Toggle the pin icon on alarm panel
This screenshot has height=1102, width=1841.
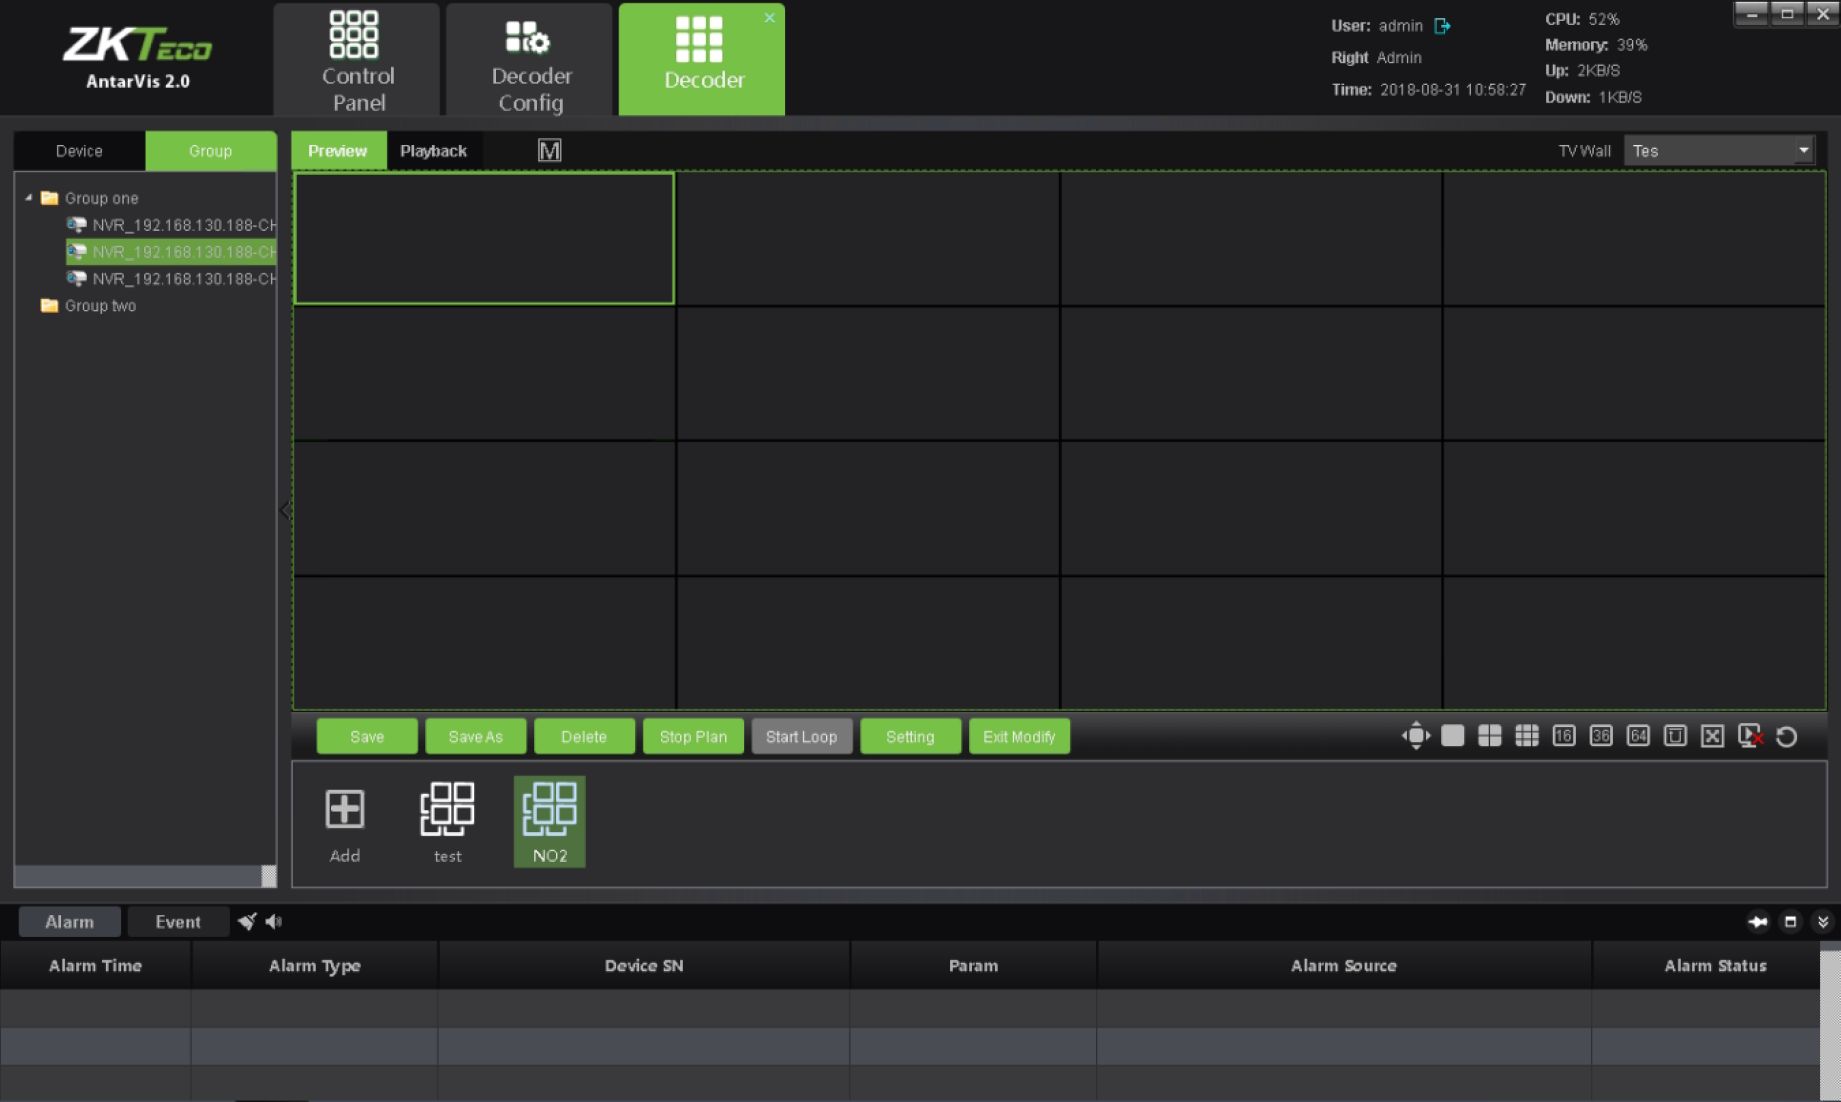click(1757, 922)
